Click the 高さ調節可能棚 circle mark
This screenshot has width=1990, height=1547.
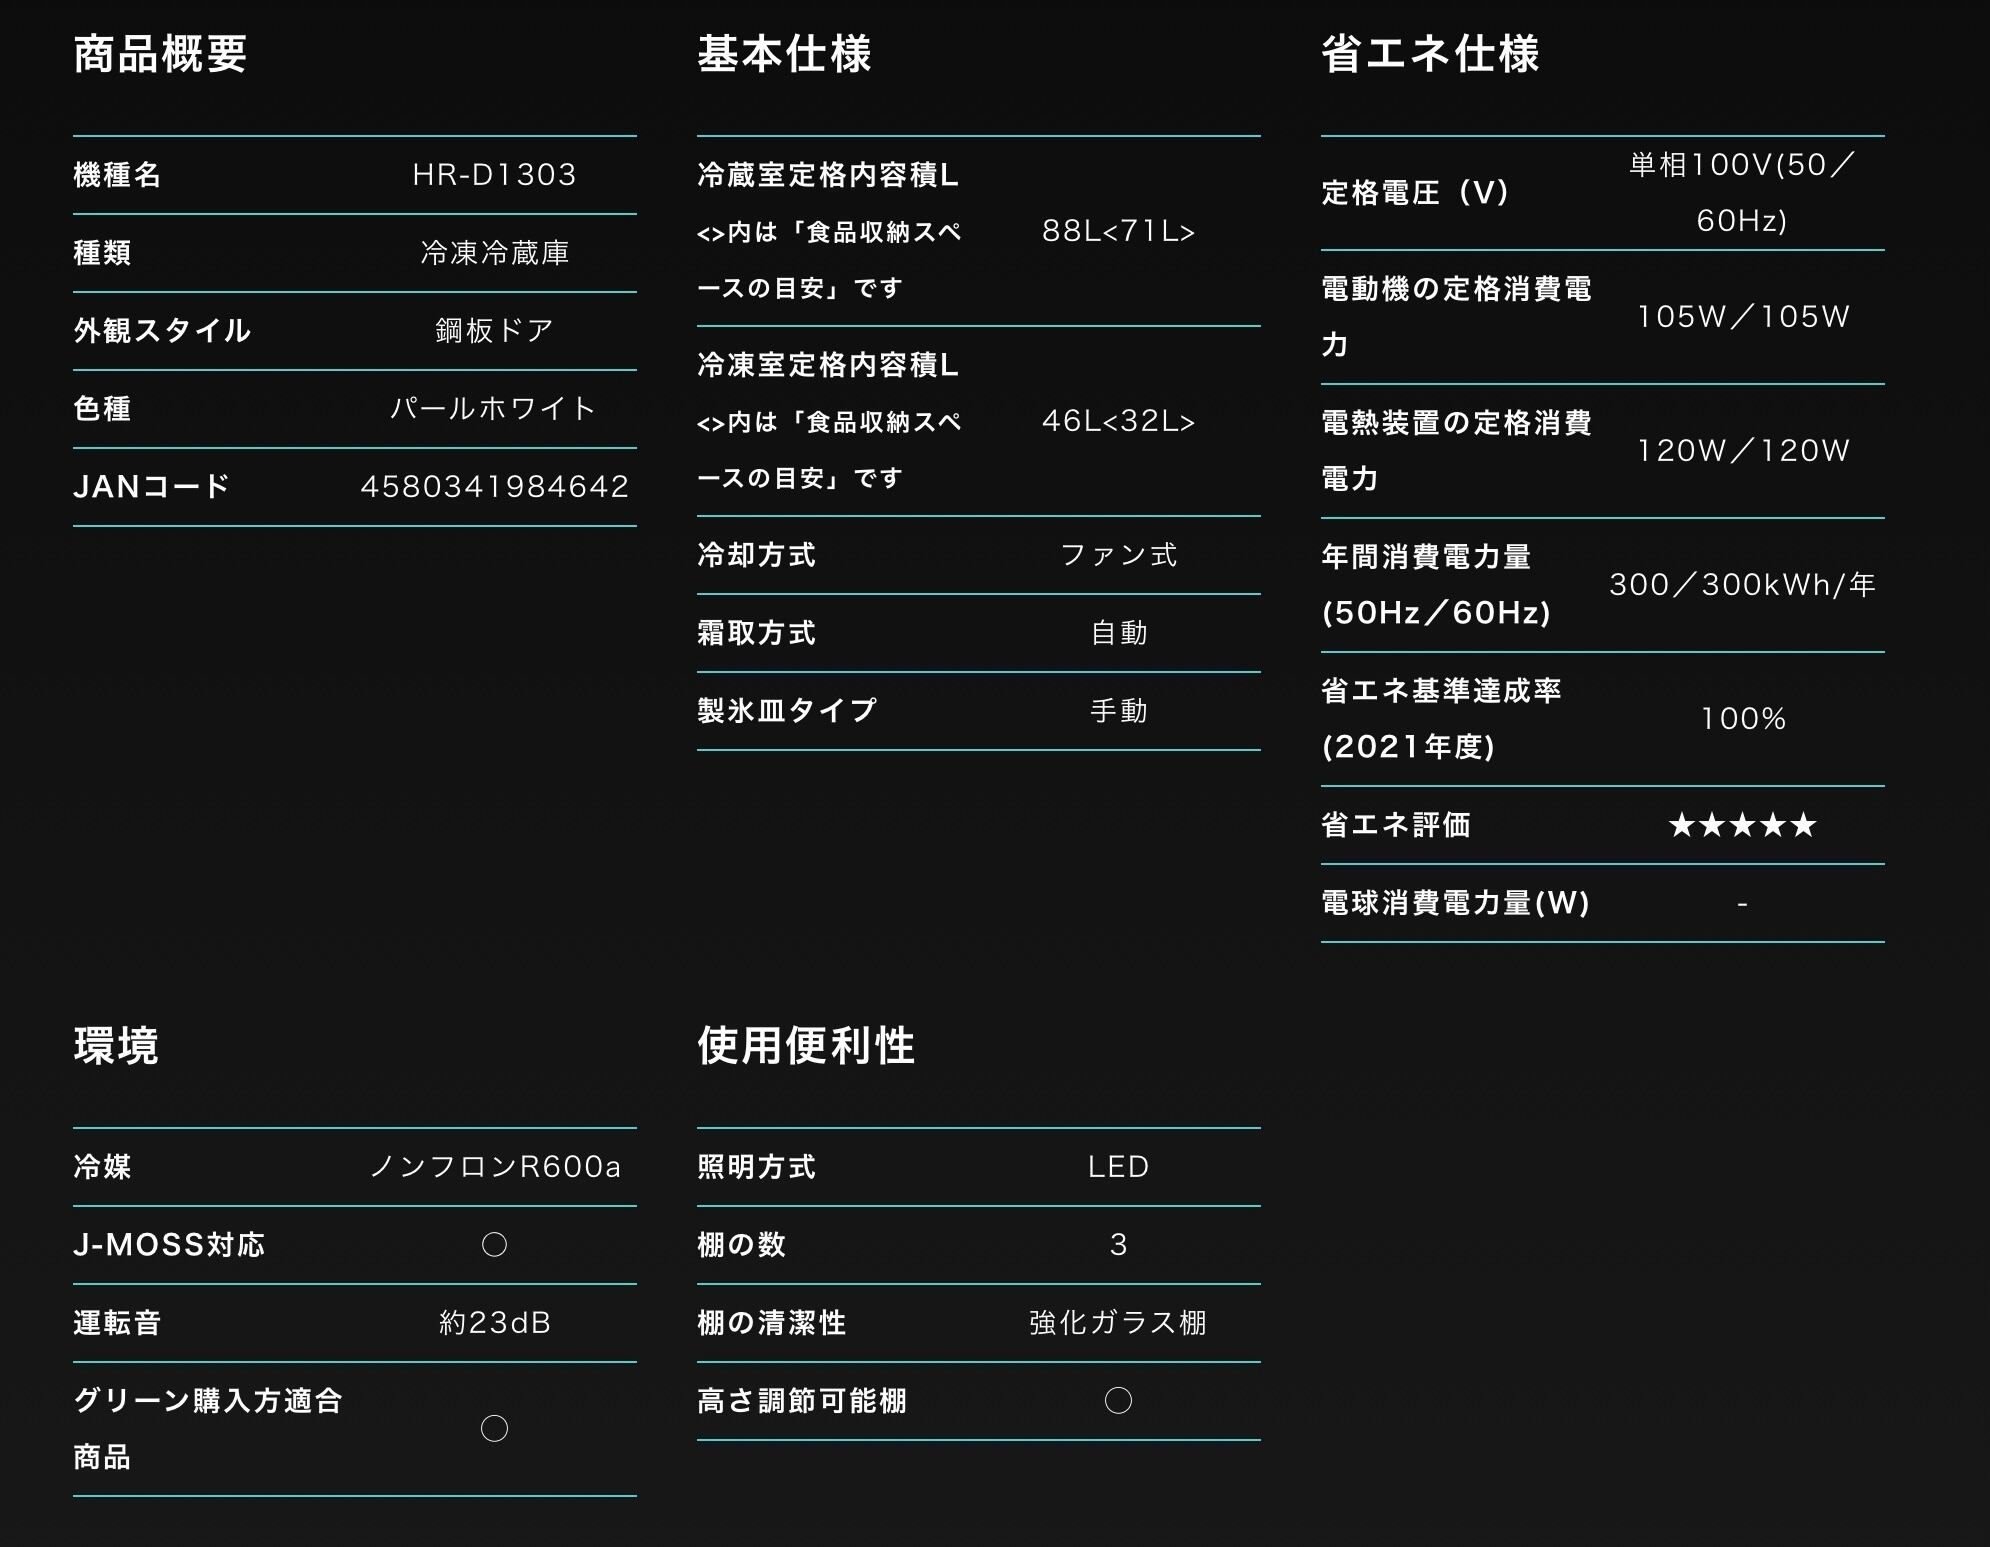tap(1118, 1400)
